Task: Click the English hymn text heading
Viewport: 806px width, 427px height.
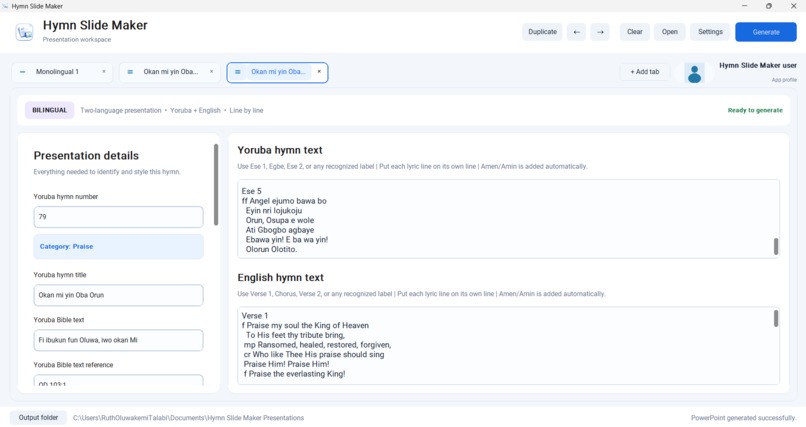Action: pos(280,278)
